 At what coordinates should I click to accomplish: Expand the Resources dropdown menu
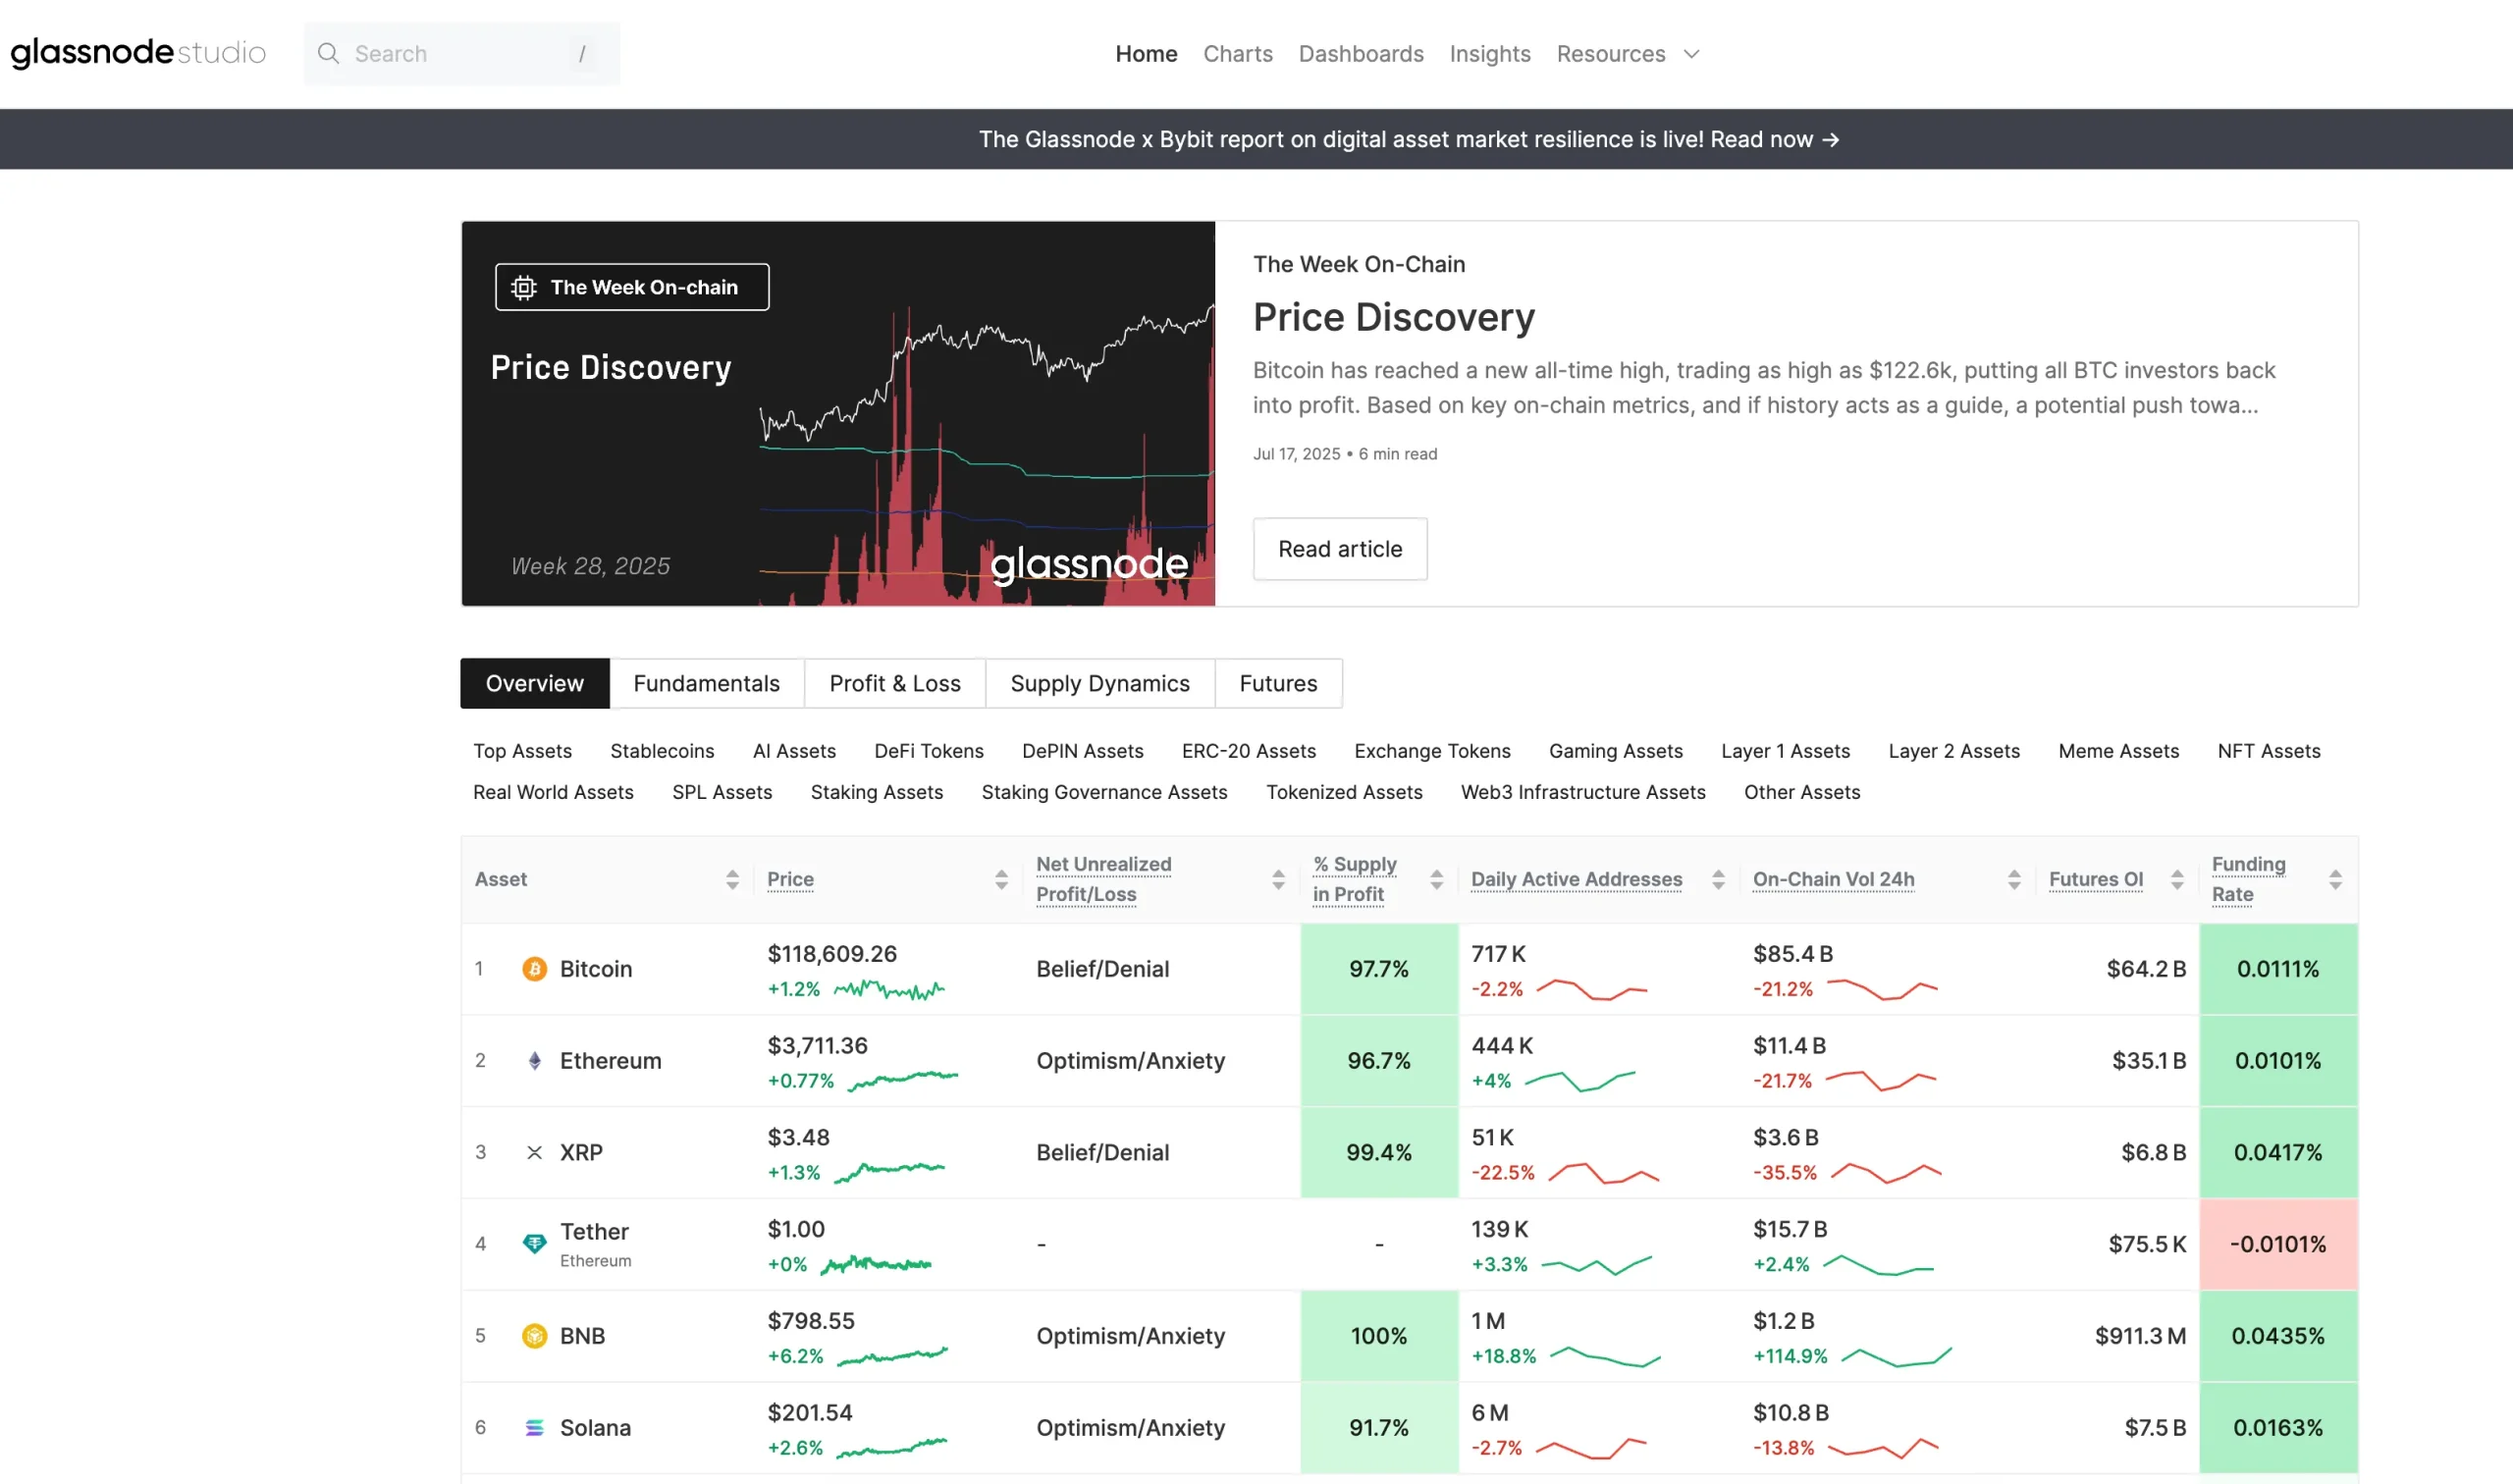pyautogui.click(x=1626, y=53)
